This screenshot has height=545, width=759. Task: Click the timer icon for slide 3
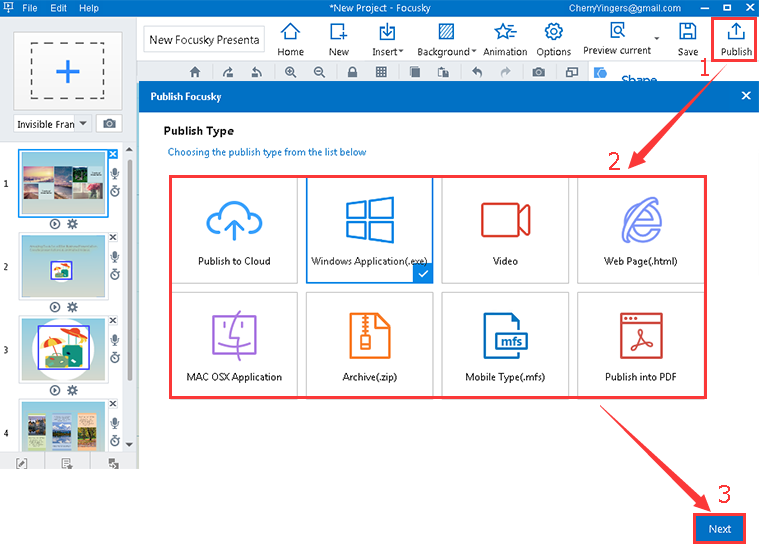(115, 357)
